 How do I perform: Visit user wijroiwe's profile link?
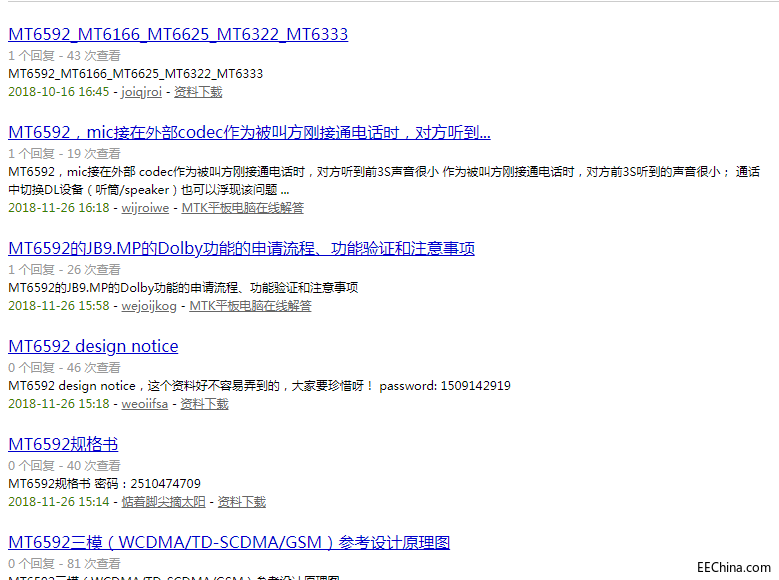(x=145, y=208)
